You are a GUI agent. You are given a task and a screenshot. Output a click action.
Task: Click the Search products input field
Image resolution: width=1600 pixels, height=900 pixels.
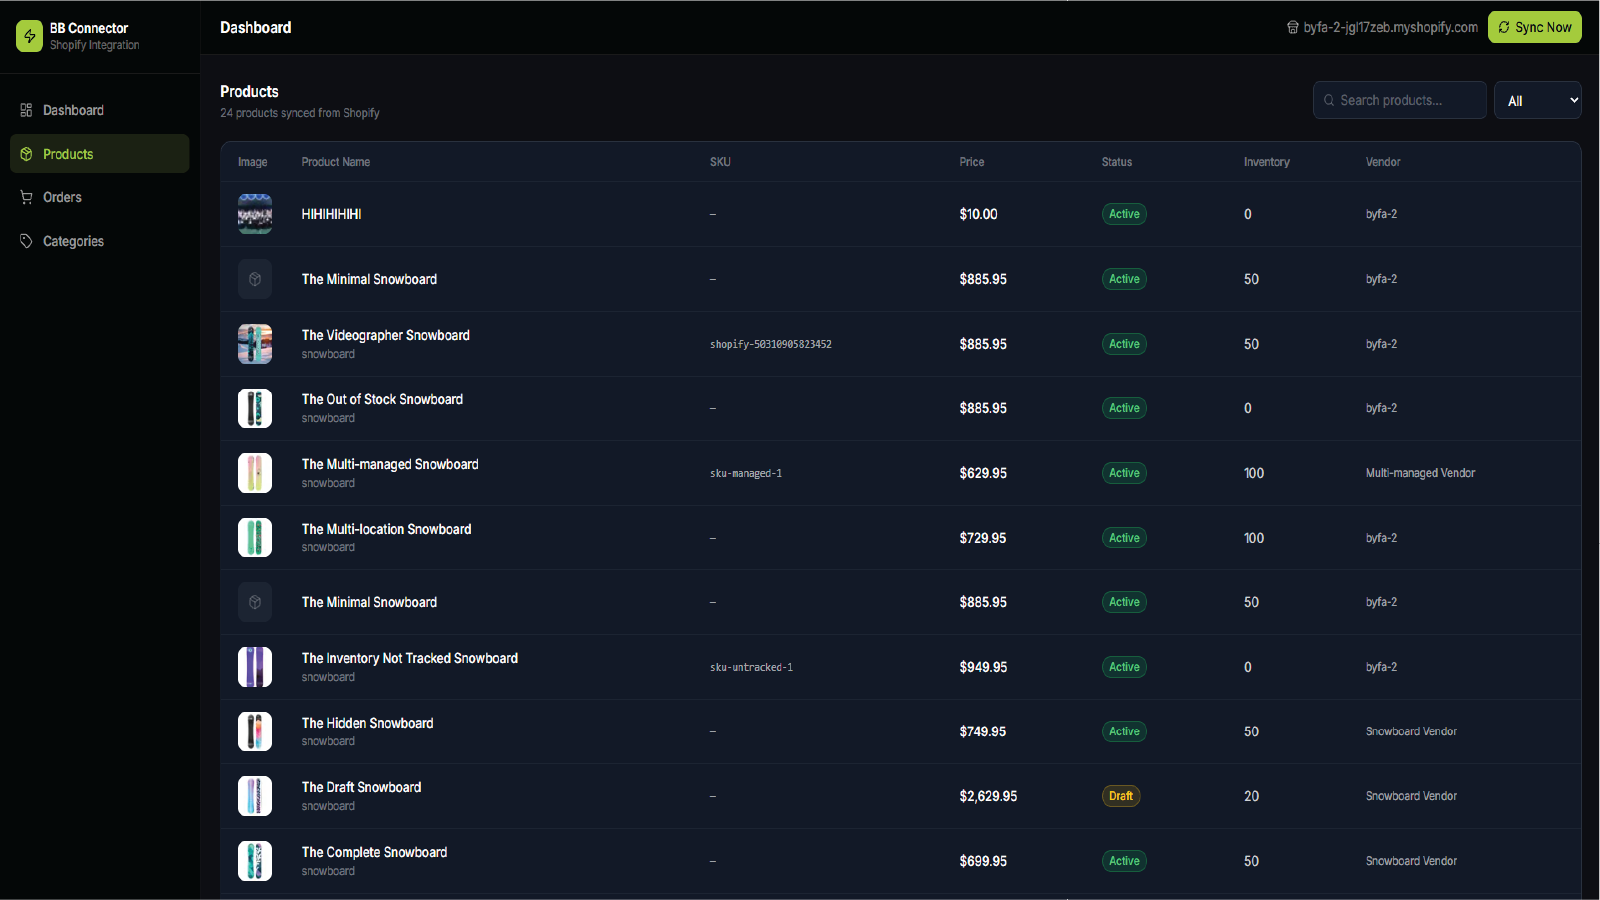click(1399, 100)
